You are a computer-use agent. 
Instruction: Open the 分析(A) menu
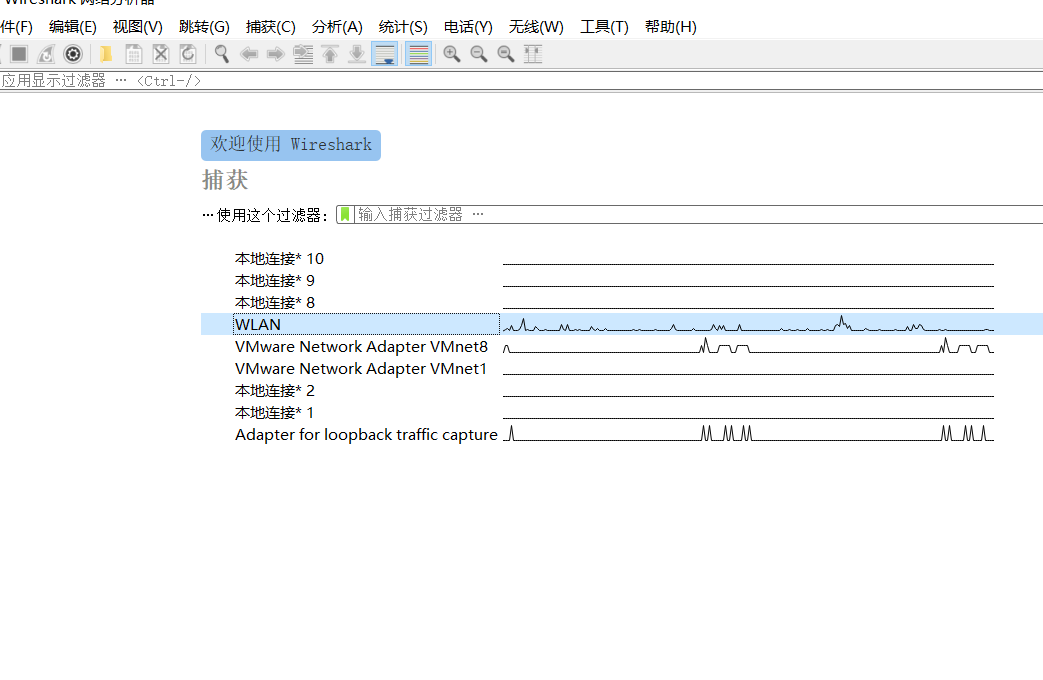coord(337,27)
